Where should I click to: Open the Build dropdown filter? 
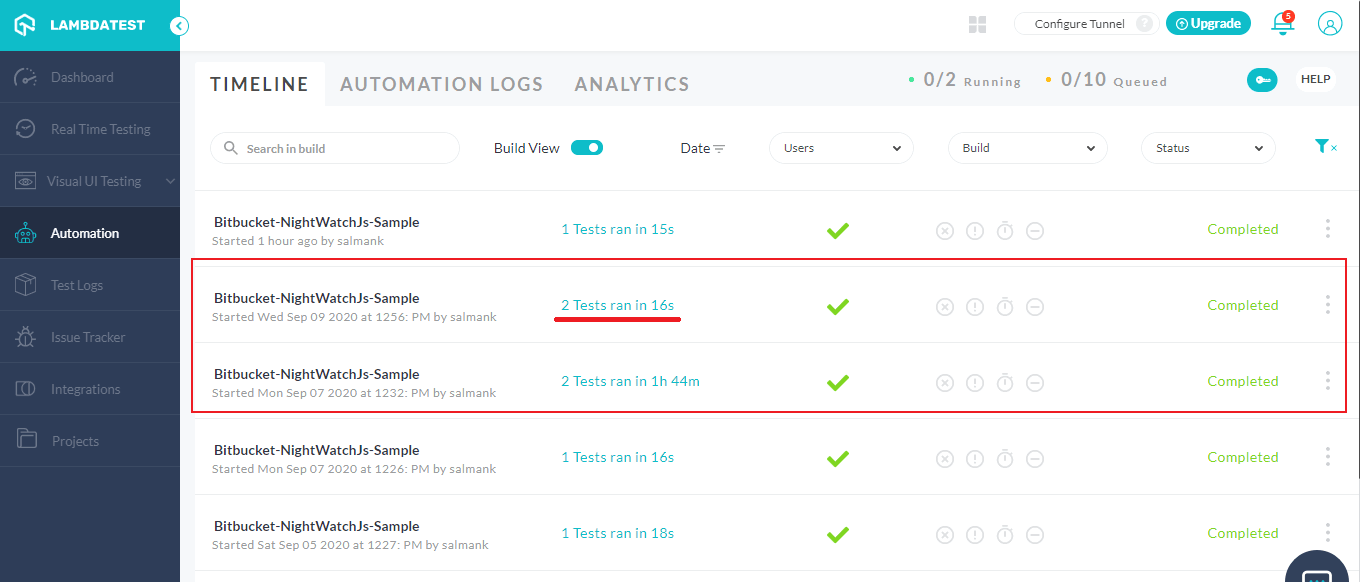[1027, 148]
